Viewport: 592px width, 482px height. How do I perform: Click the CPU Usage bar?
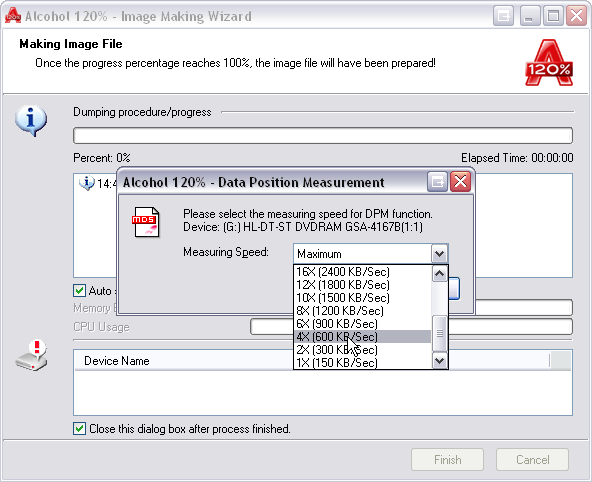point(412,326)
